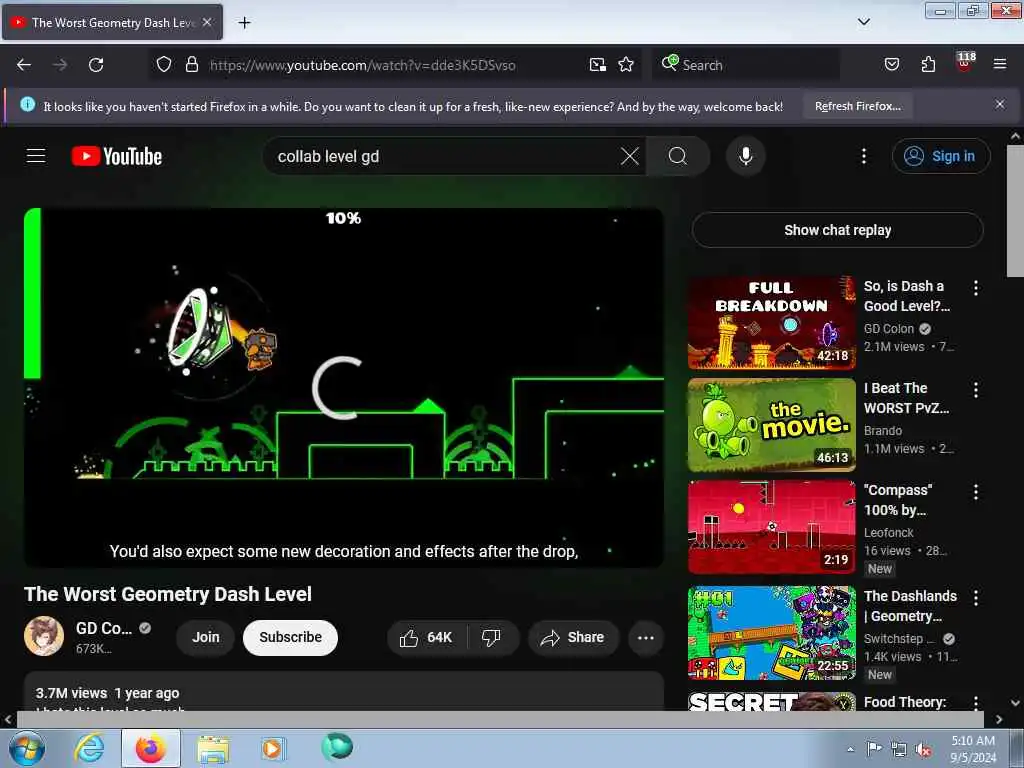The image size is (1024, 768).
Task: Click video title The Worst Geometry Dash Level
Action: point(168,594)
